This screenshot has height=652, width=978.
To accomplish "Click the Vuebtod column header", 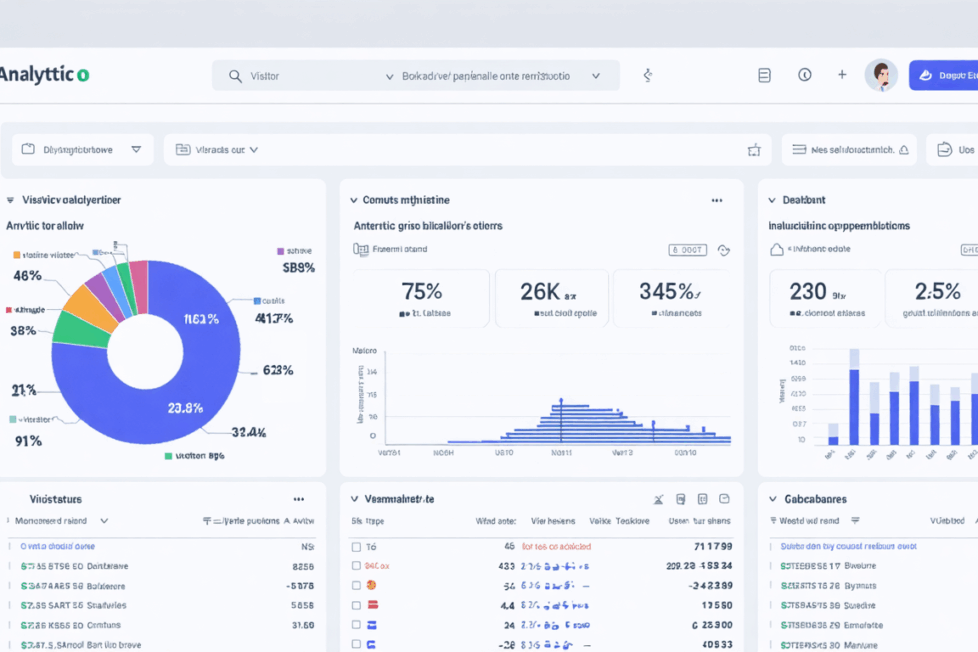I will point(947,521).
